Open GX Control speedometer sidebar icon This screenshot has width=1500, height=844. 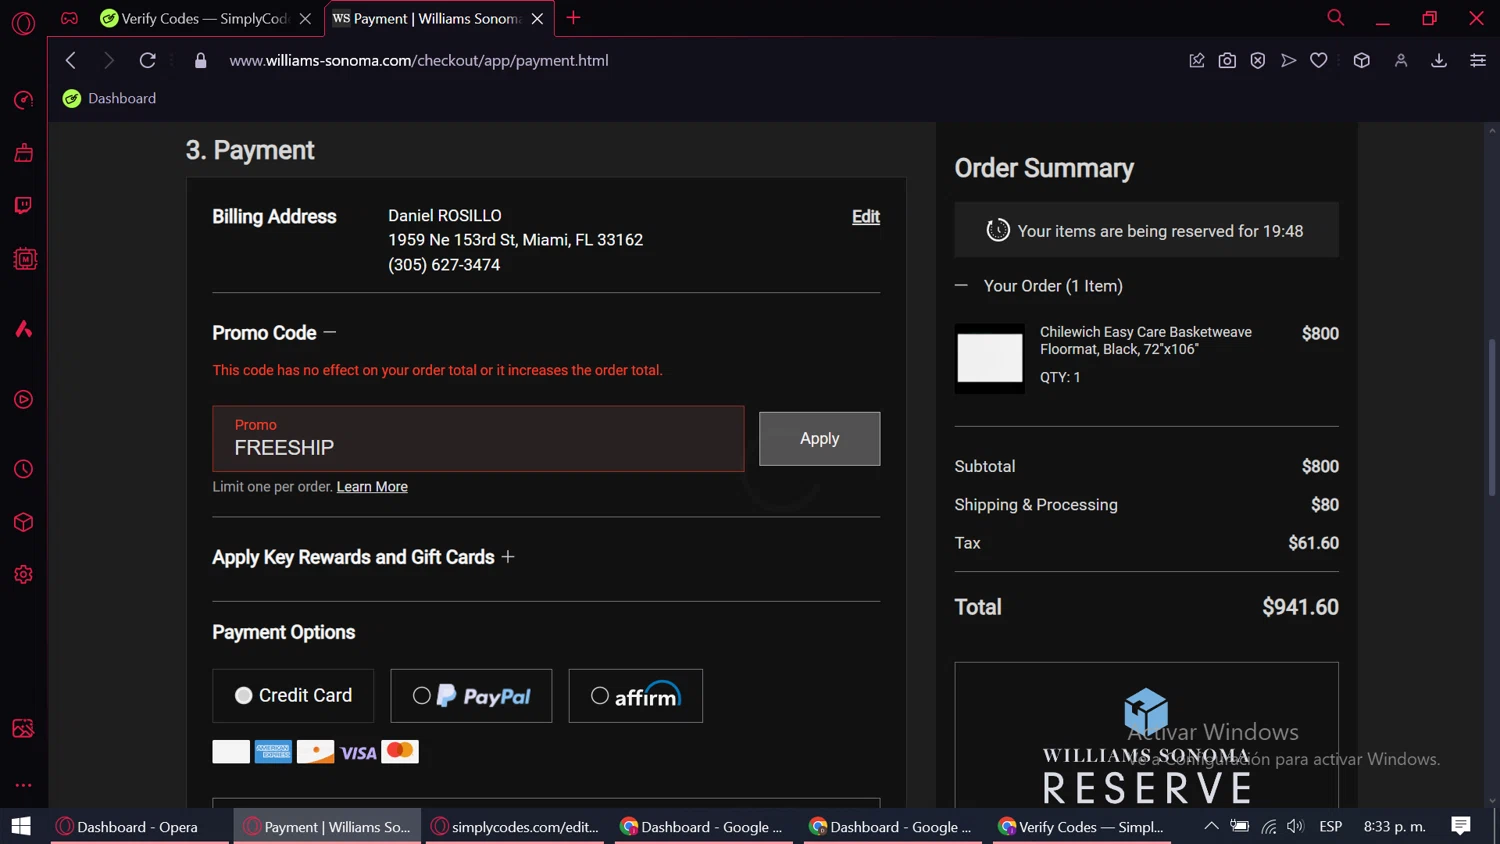[x=23, y=100]
